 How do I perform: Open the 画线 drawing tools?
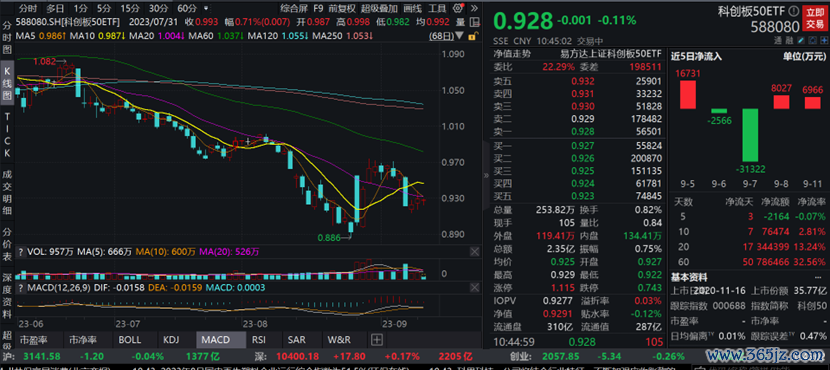click(x=412, y=8)
